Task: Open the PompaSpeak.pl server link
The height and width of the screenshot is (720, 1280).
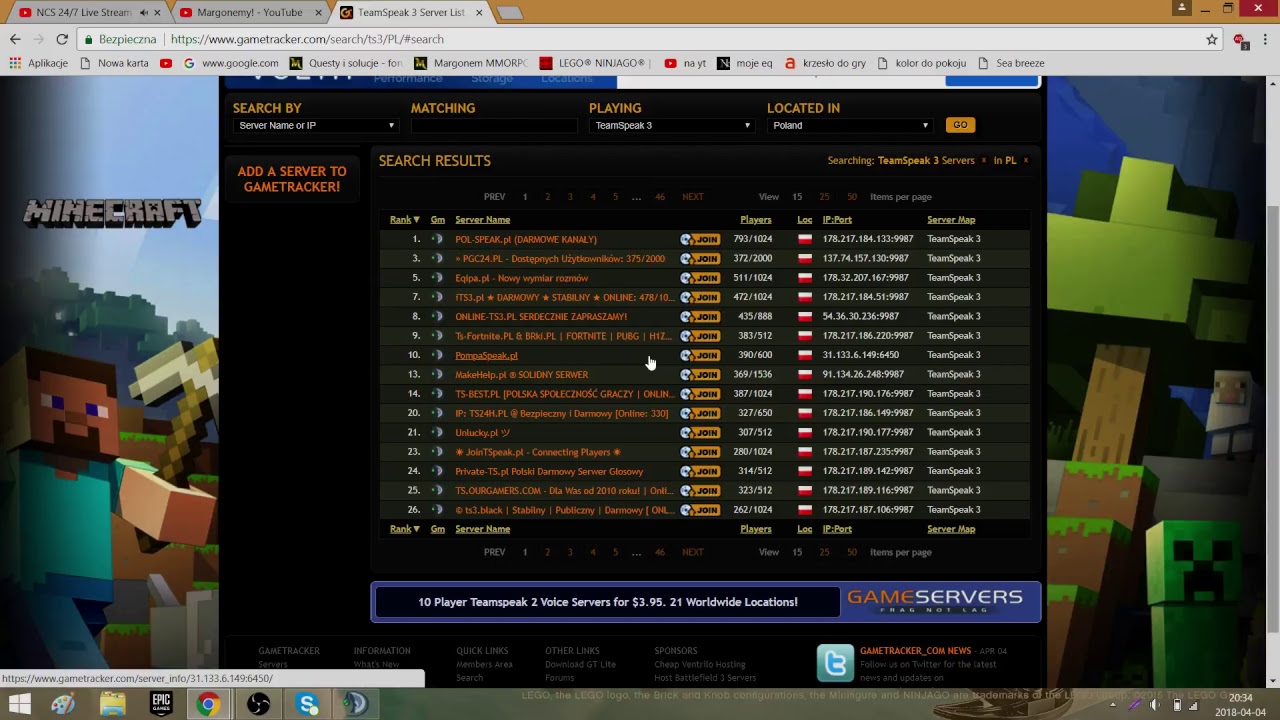Action: tap(486, 355)
